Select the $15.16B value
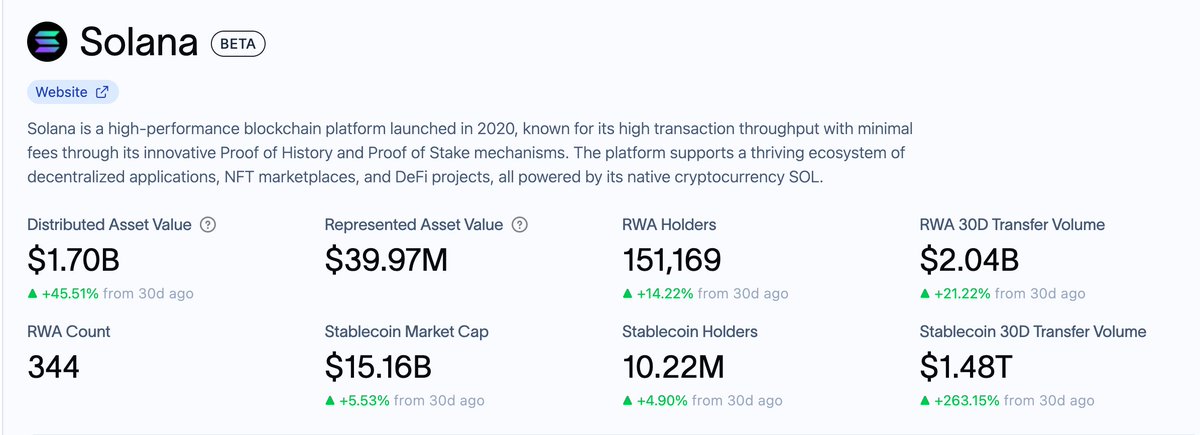 coord(378,367)
